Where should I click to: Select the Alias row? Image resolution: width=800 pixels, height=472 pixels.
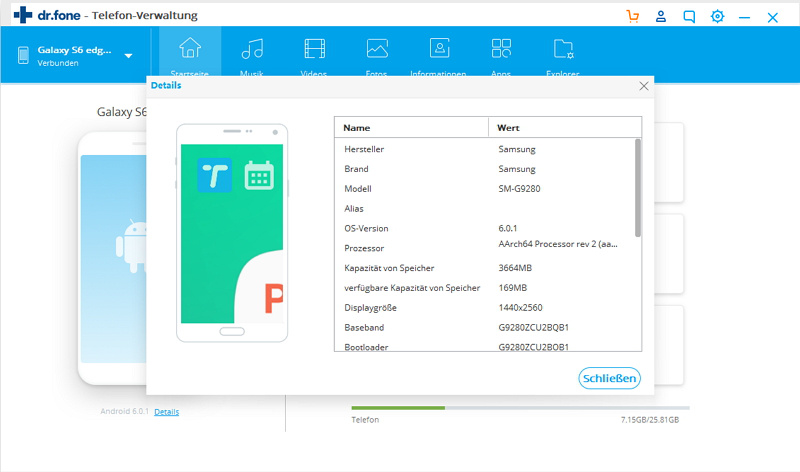click(485, 209)
